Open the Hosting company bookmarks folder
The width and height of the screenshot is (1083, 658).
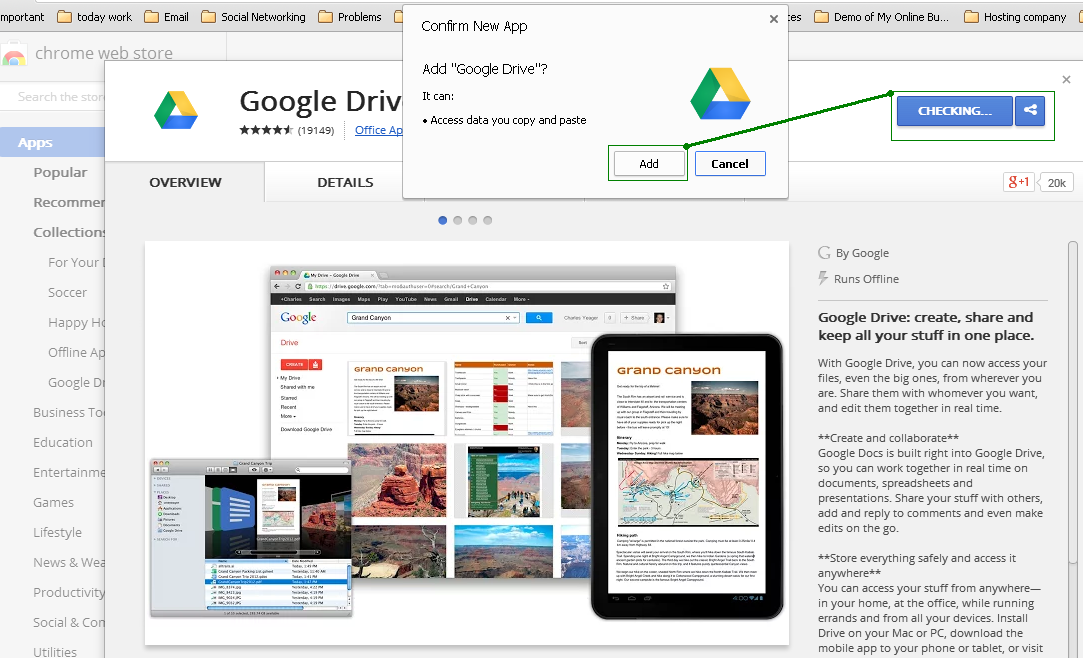1015,17
